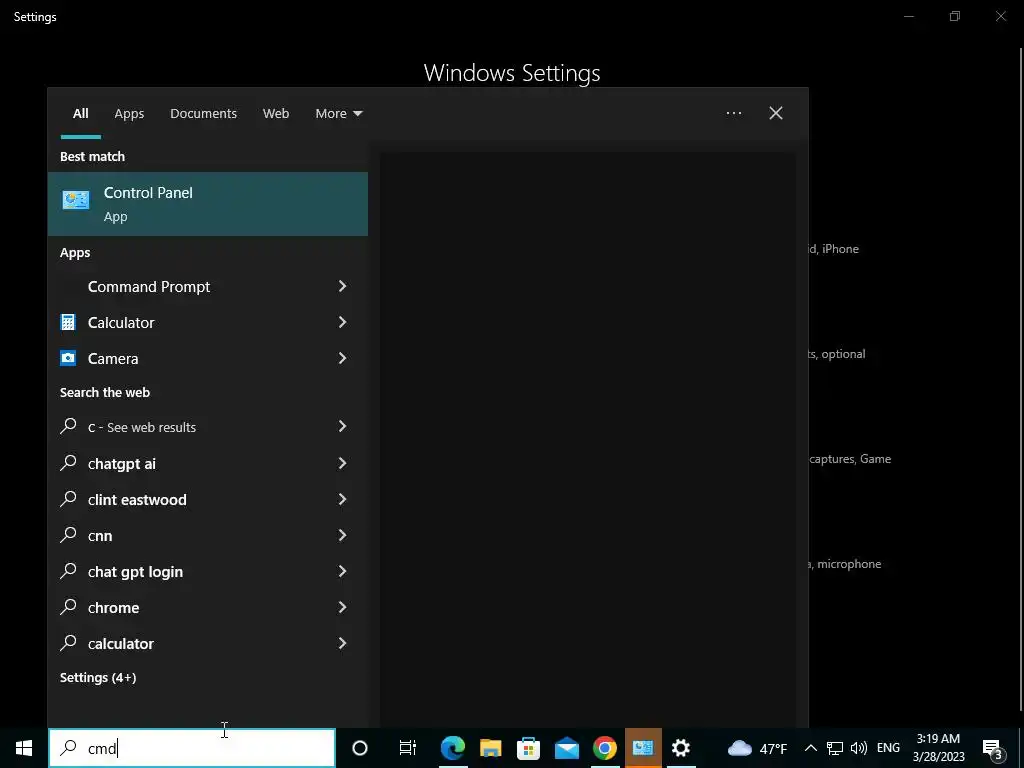This screenshot has height=768, width=1024.
Task: Expand chat gpt login suggestion arrow
Action: coord(342,571)
